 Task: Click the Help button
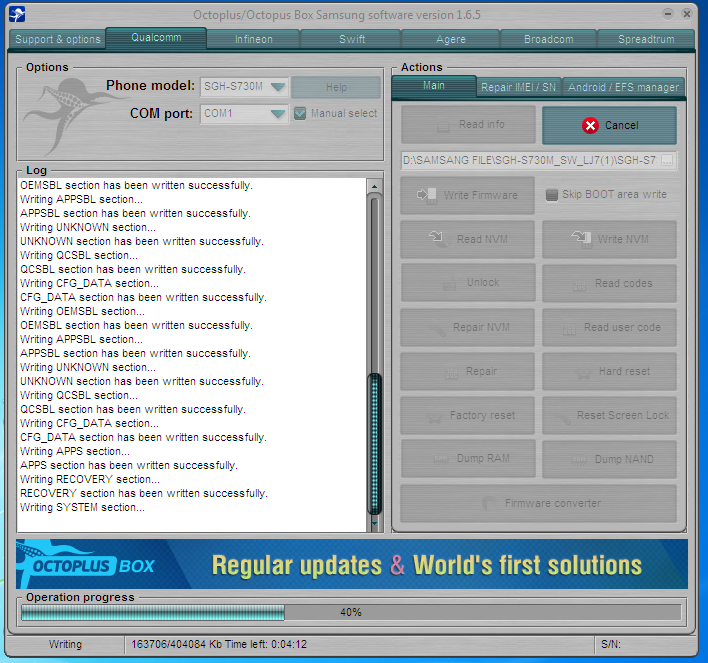tap(336, 87)
